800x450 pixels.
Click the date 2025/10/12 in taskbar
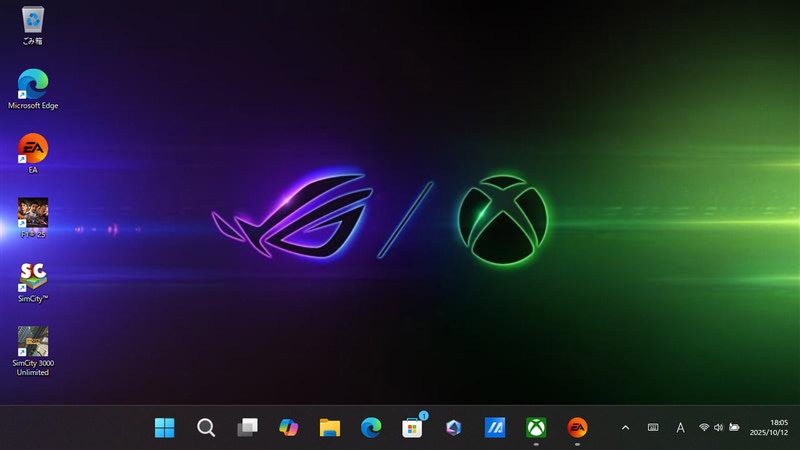[x=769, y=433]
